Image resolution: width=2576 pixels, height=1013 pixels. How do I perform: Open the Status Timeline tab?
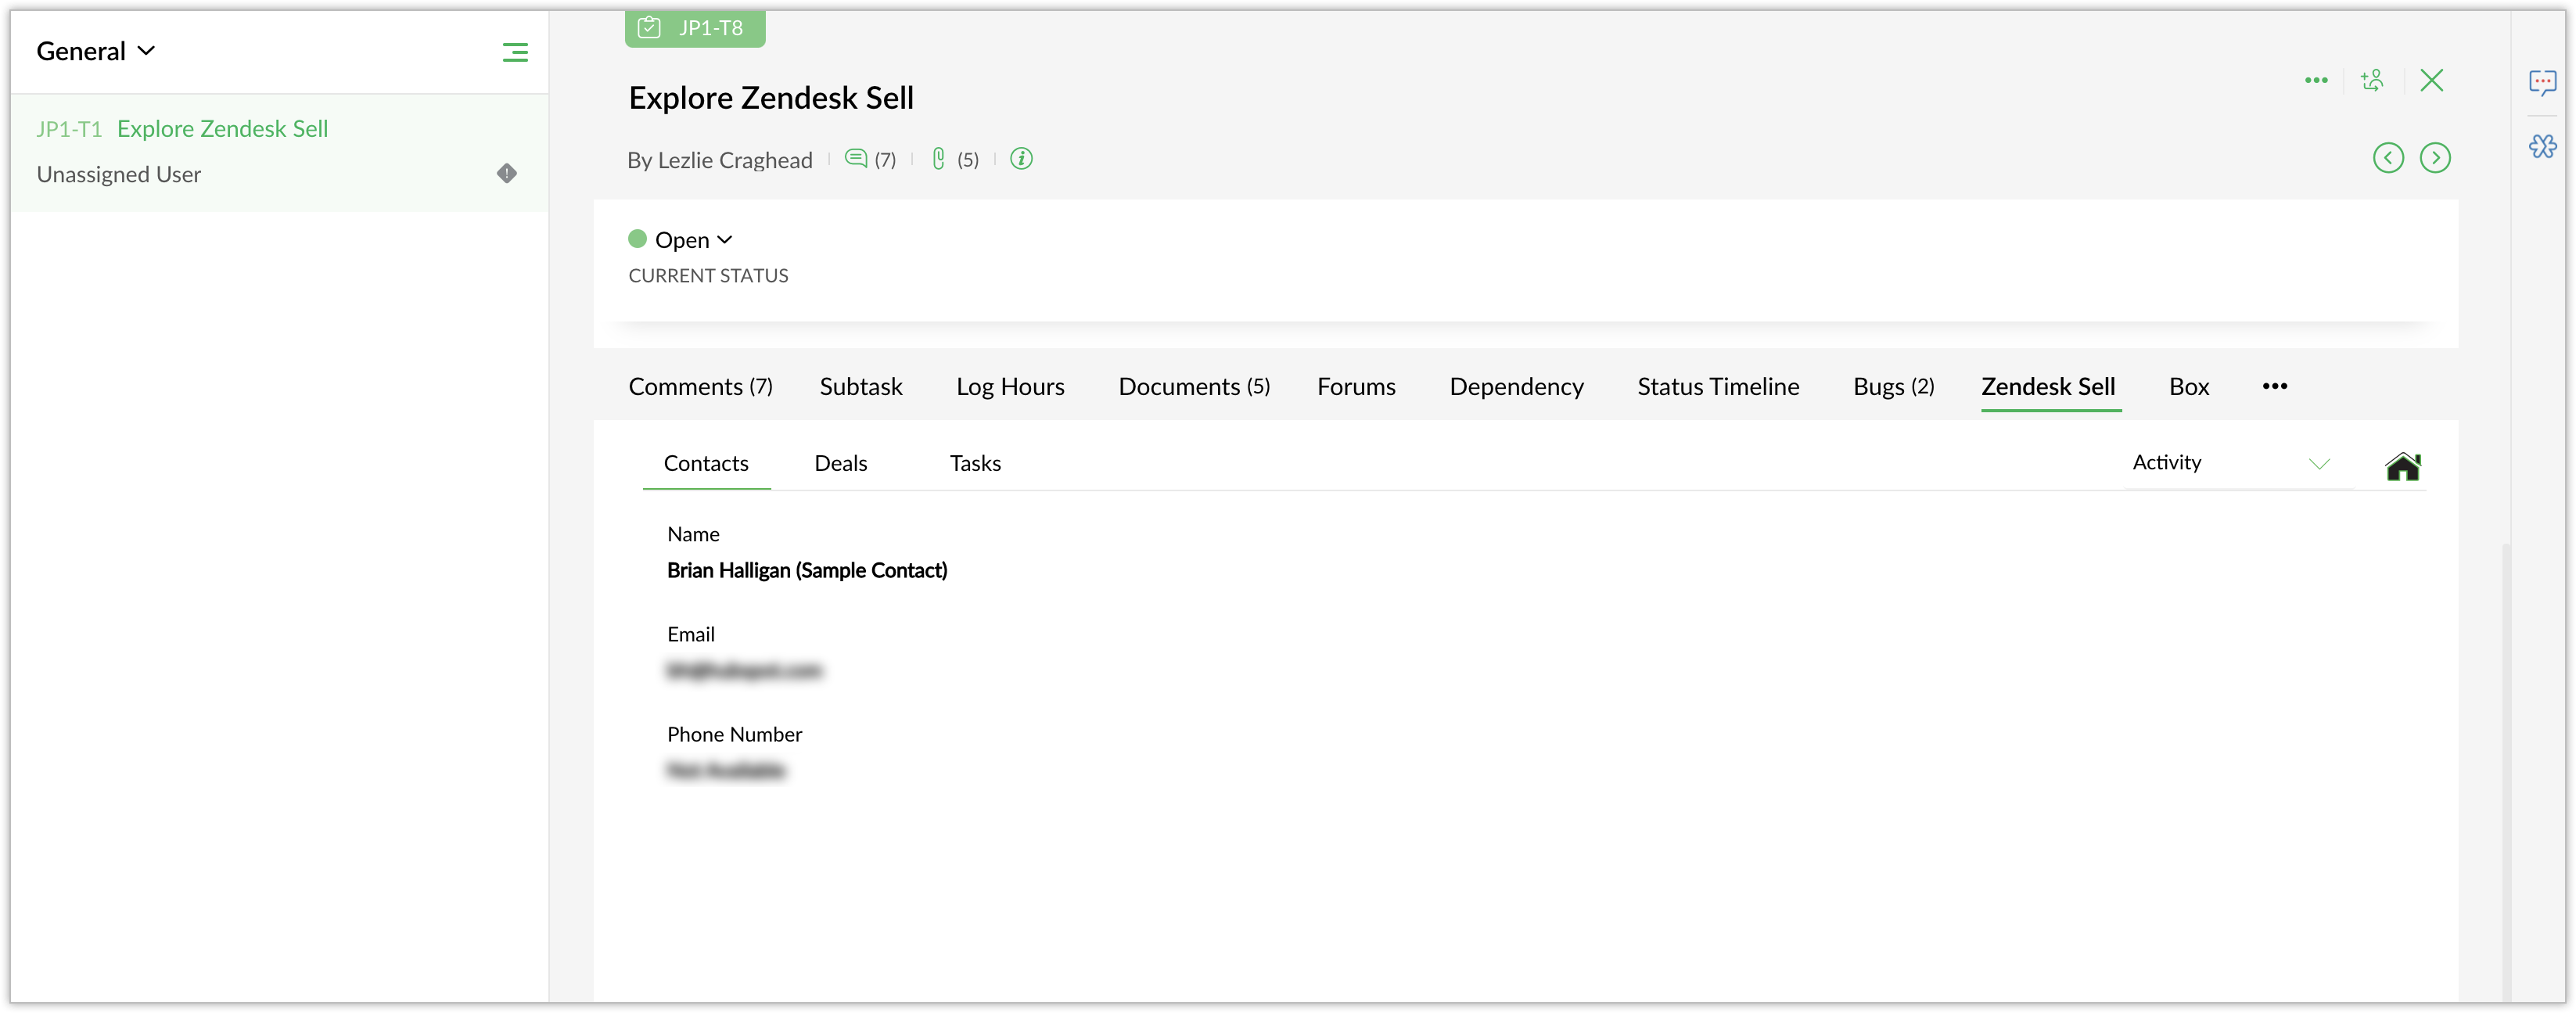click(1717, 387)
